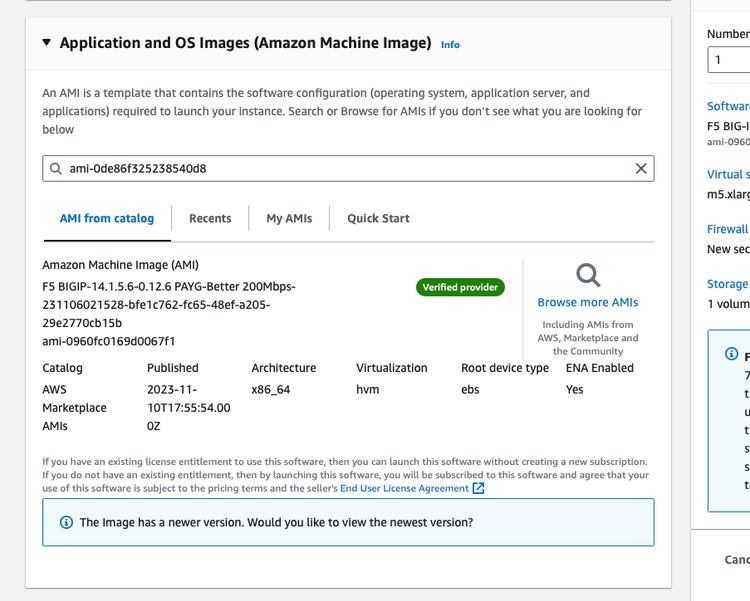750x601 pixels.
Task: Switch to the Recents tab
Action: [210, 218]
